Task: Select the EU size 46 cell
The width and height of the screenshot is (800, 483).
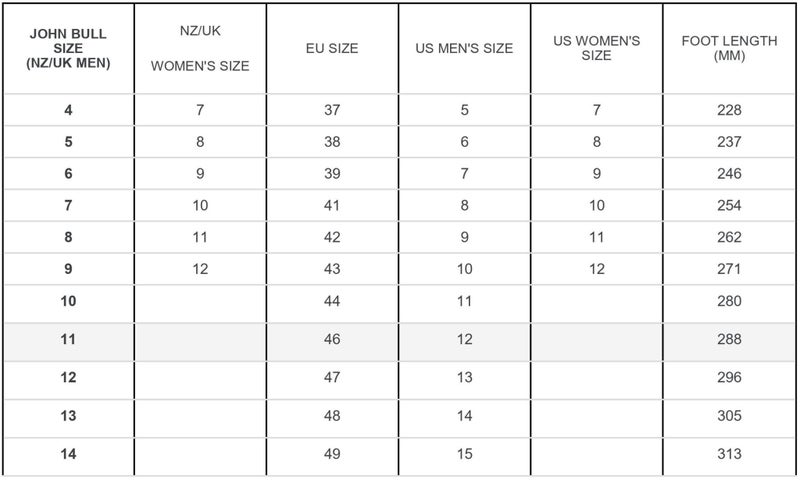Action: pyautogui.click(x=332, y=339)
